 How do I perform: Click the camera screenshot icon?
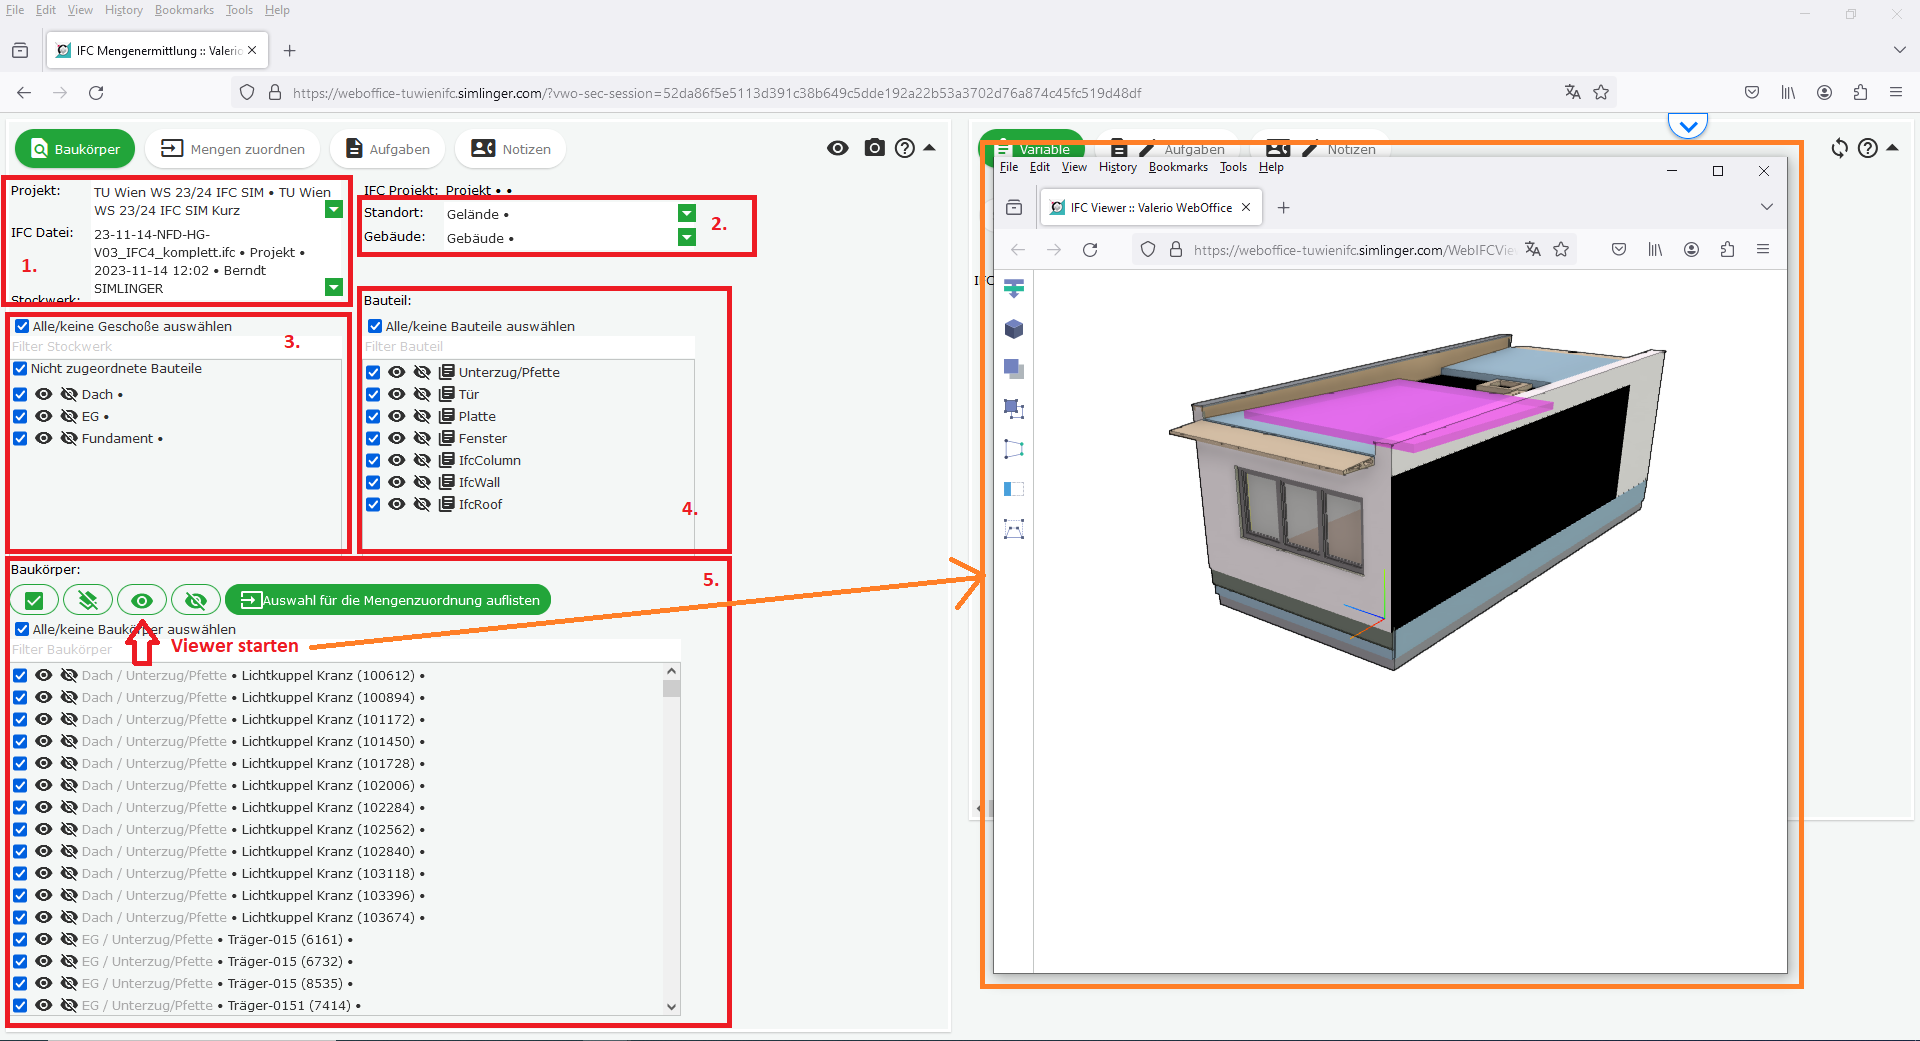(874, 148)
